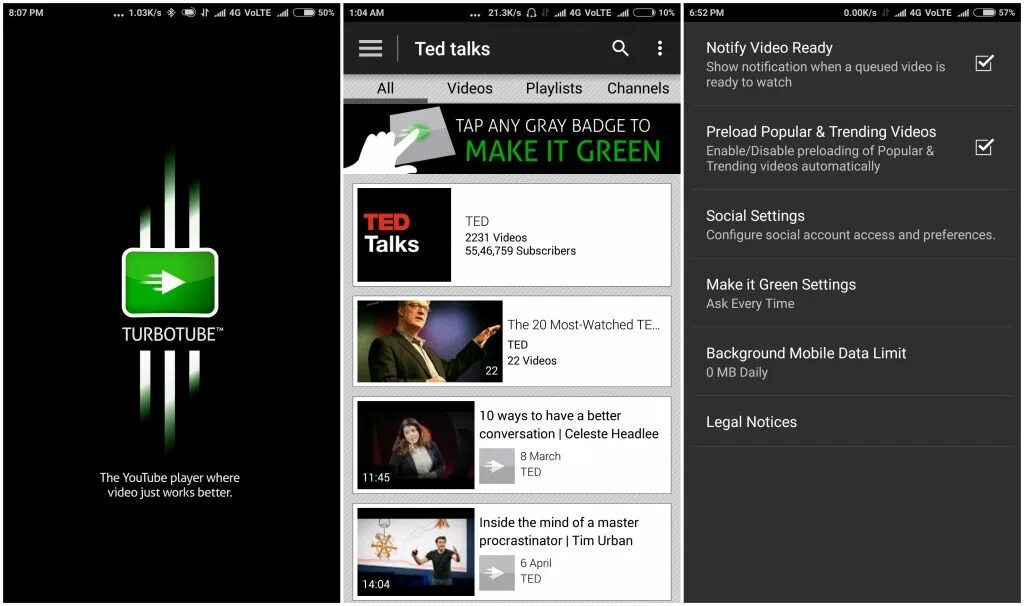The height and width of the screenshot is (606, 1024).
Task: Switch to the Channels tab
Action: (638, 88)
